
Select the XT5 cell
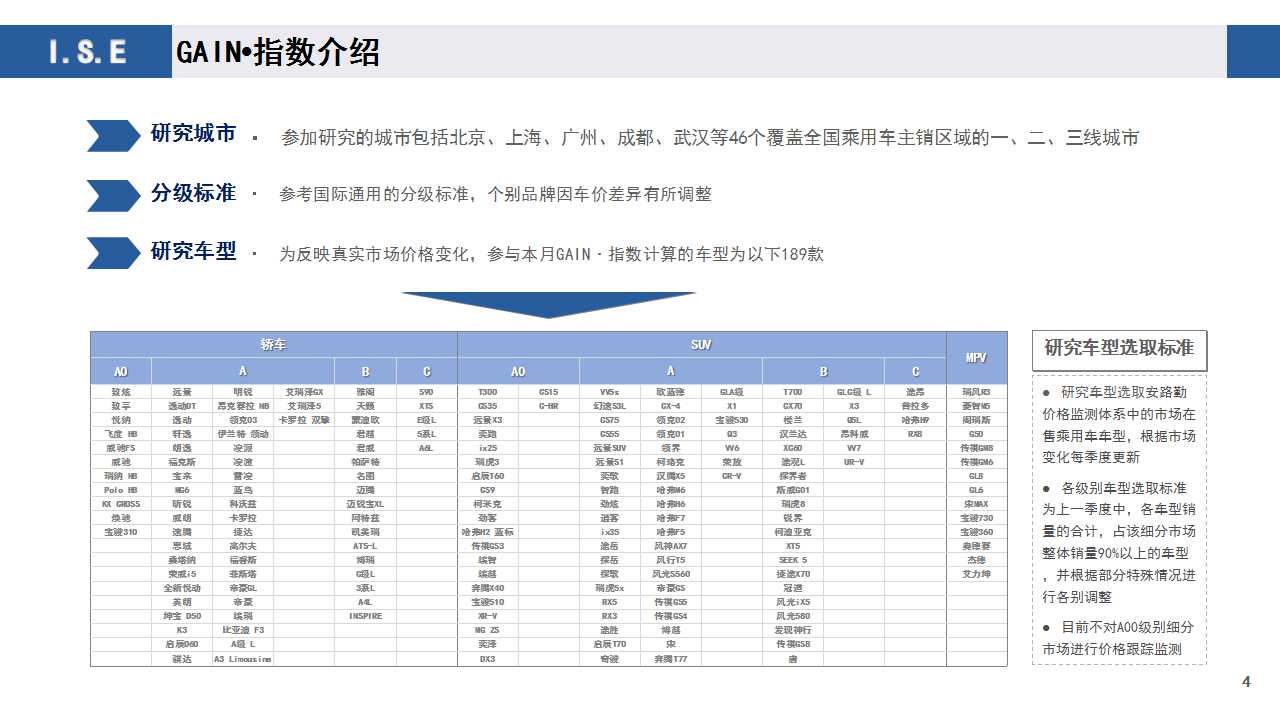point(793,546)
